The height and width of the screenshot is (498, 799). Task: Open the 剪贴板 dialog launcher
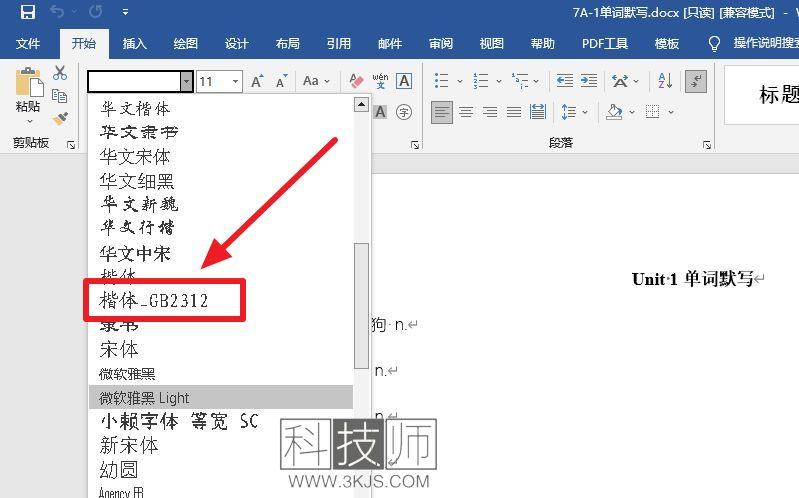71,145
